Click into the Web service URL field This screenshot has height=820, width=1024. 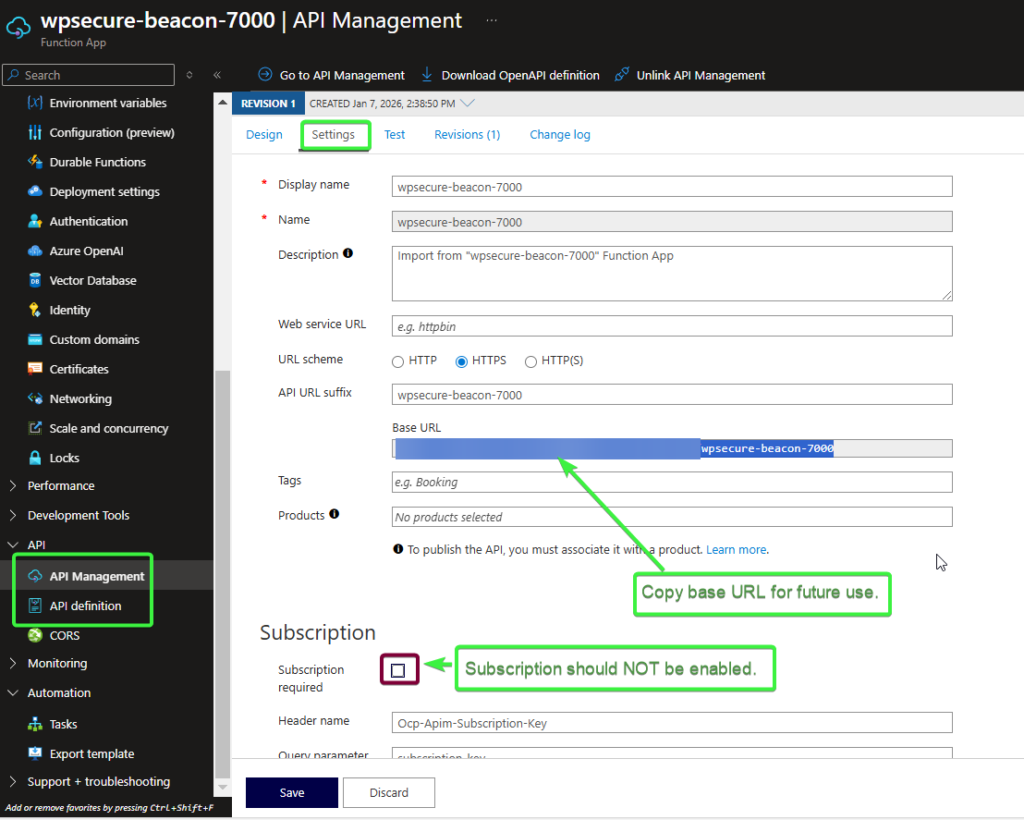671,326
